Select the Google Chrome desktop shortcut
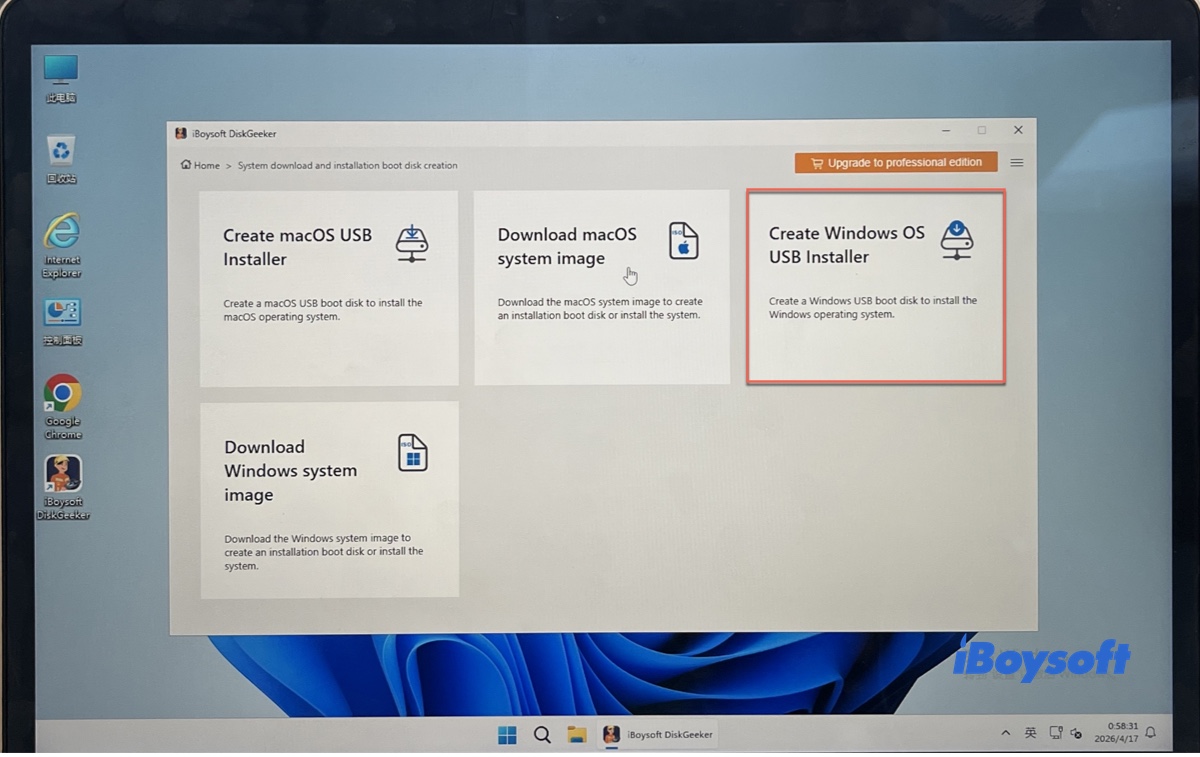 click(x=62, y=407)
